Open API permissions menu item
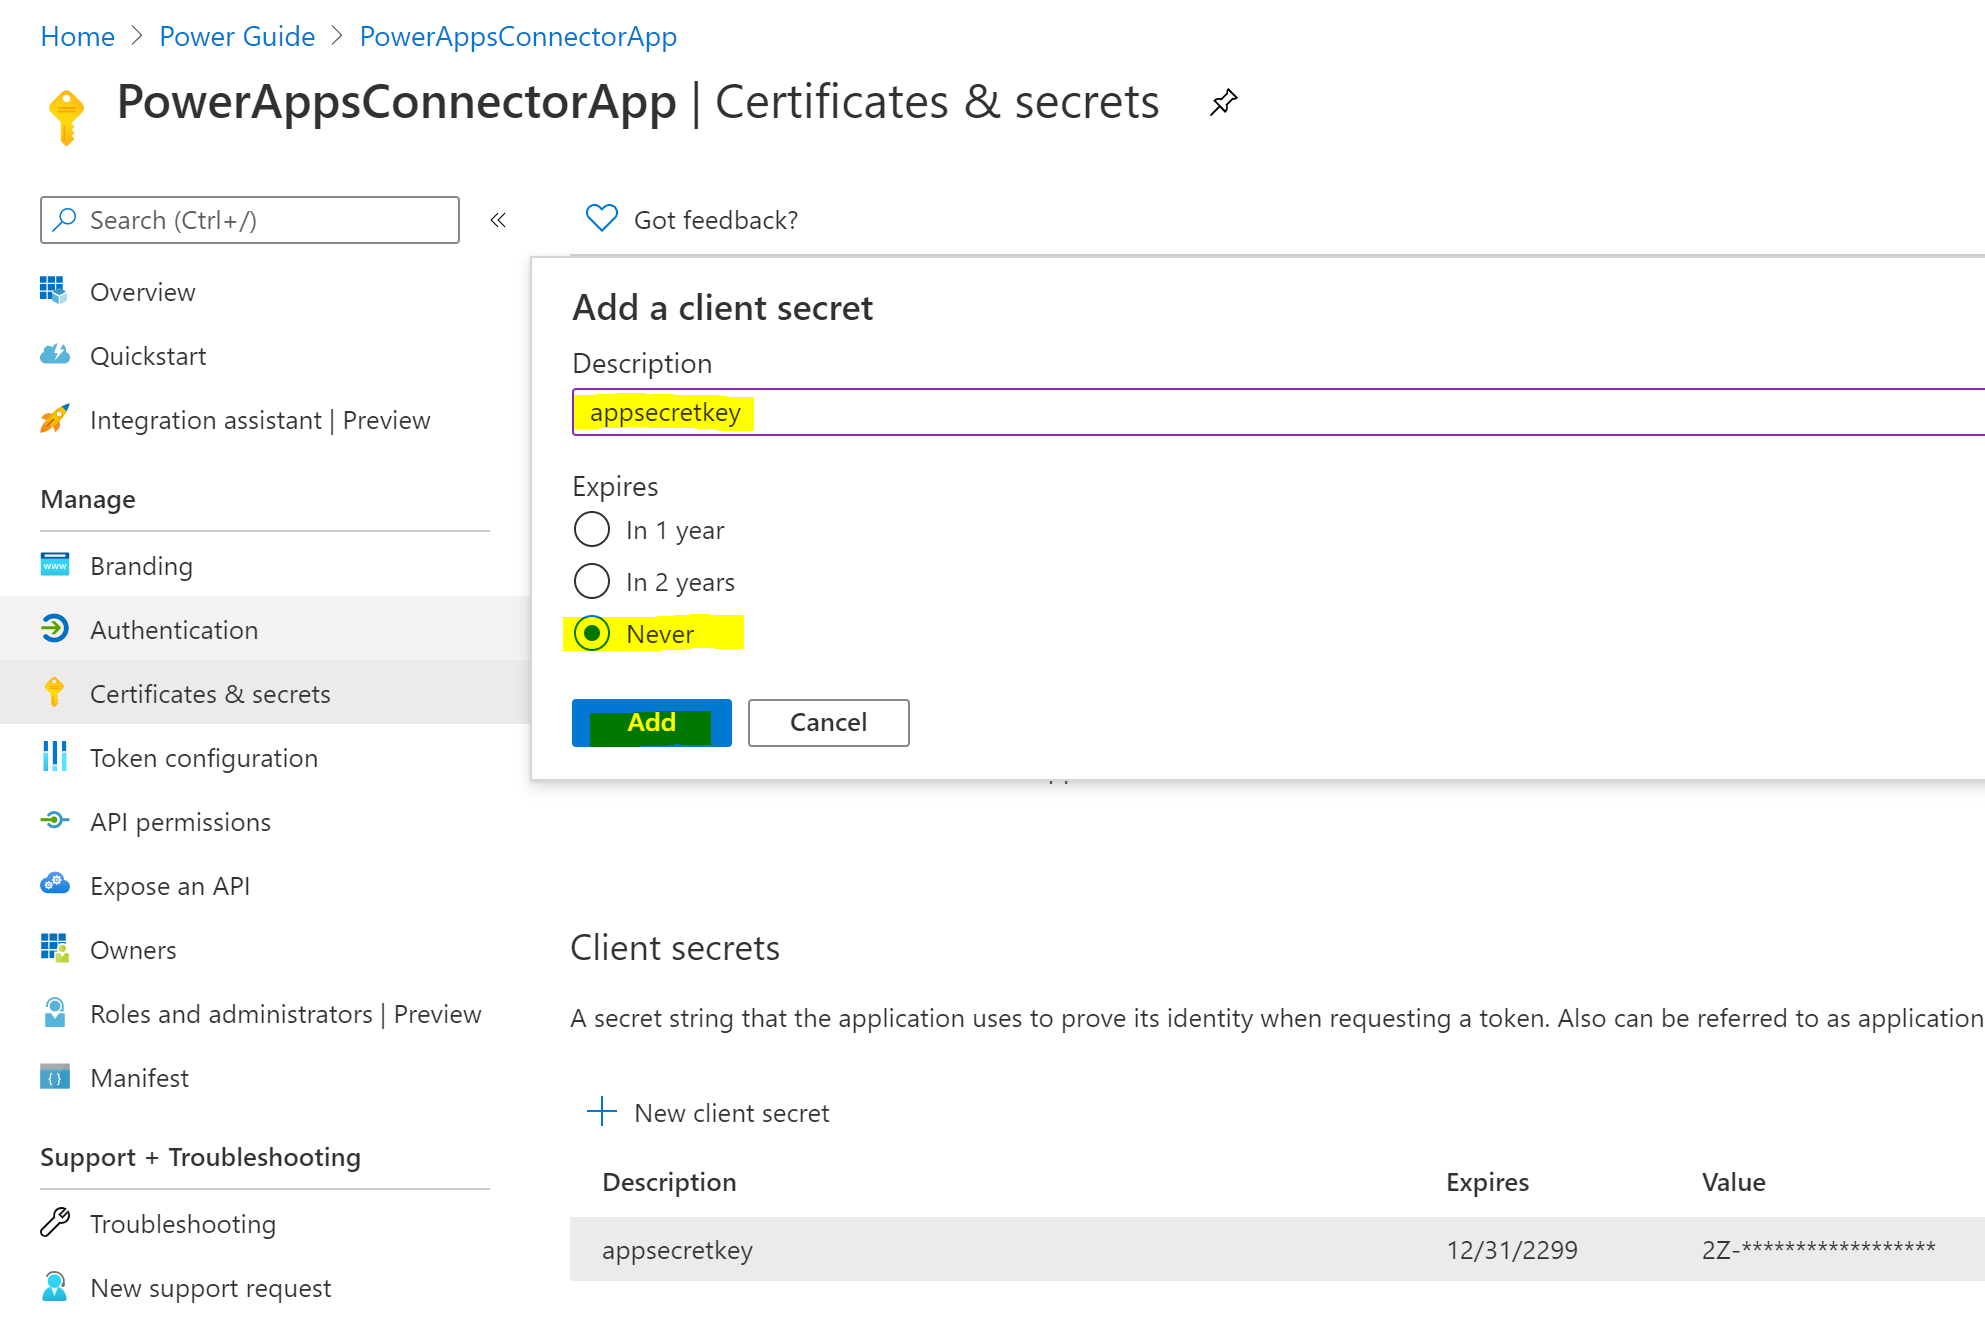This screenshot has height=1323, width=1985. pyautogui.click(x=180, y=822)
